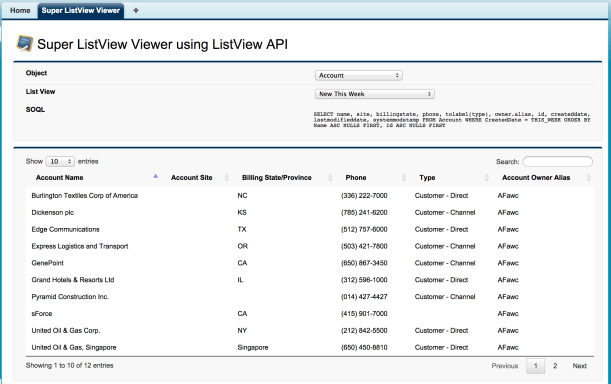This screenshot has height=384, width=611.
Task: Click the AFawc alias in the sForce row
Action: tap(508, 313)
